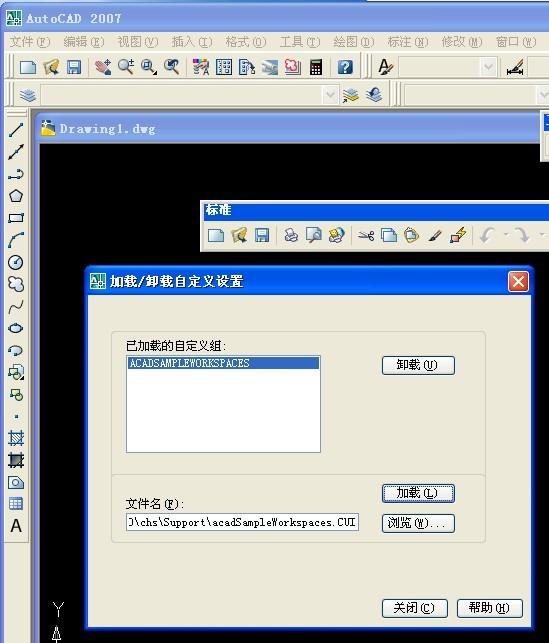Click the Pan realtime hand icon
The height and width of the screenshot is (643, 549).
tap(103, 67)
